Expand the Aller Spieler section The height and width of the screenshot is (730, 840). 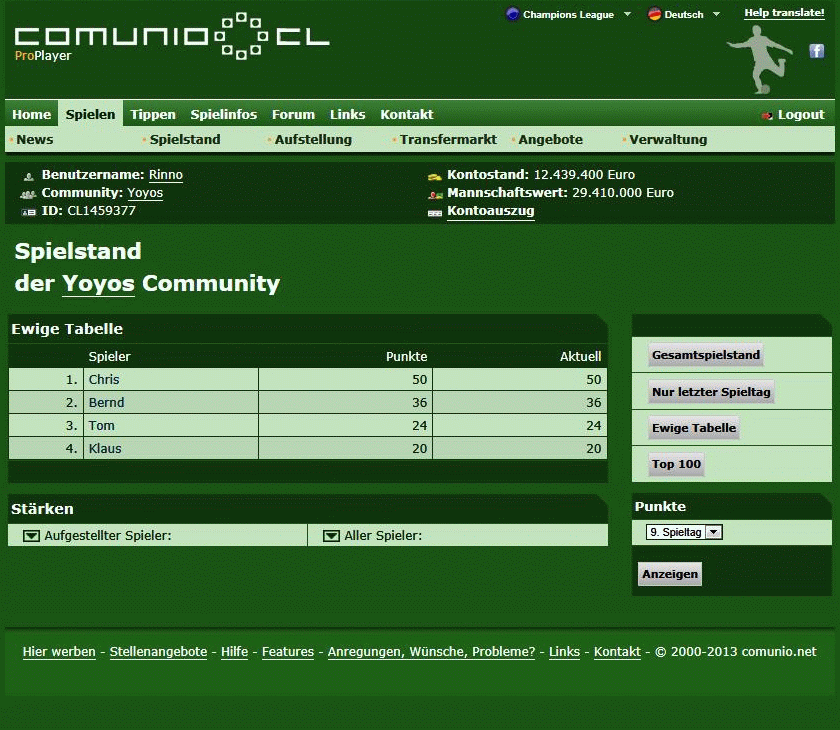[x=331, y=536]
